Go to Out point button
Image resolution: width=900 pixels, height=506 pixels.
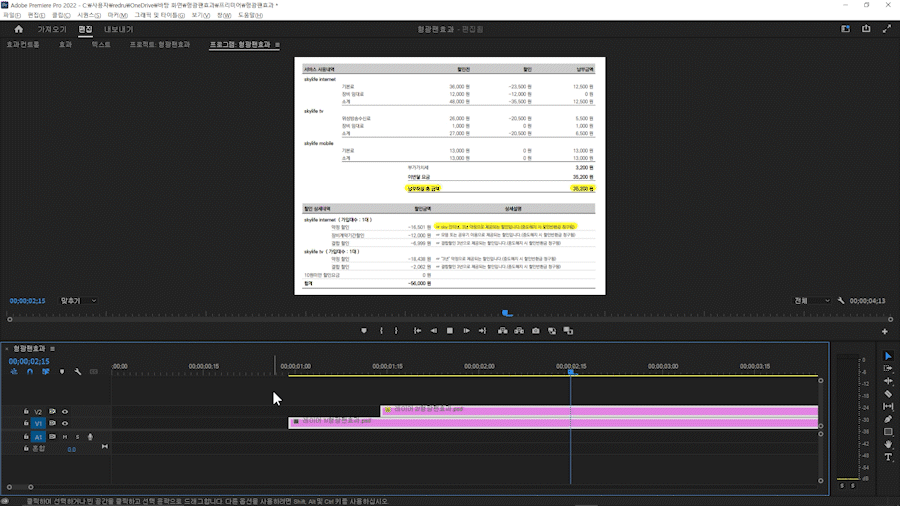point(482,331)
